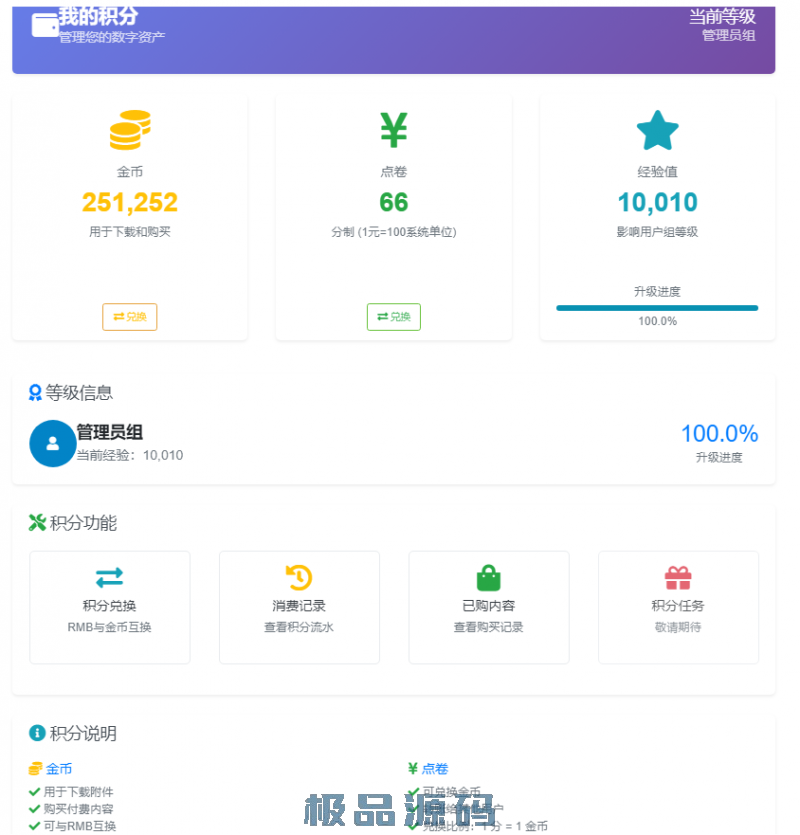Click the wallet icon in header
This screenshot has height=835, width=800.
pyautogui.click(x=44, y=26)
